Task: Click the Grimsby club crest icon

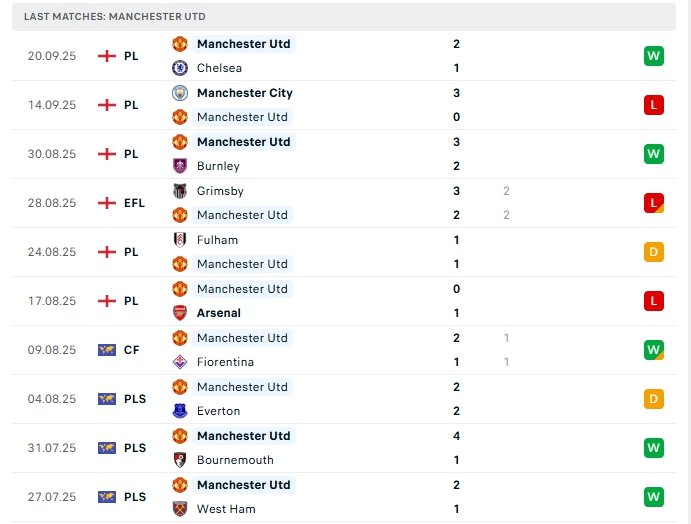Action: point(180,191)
